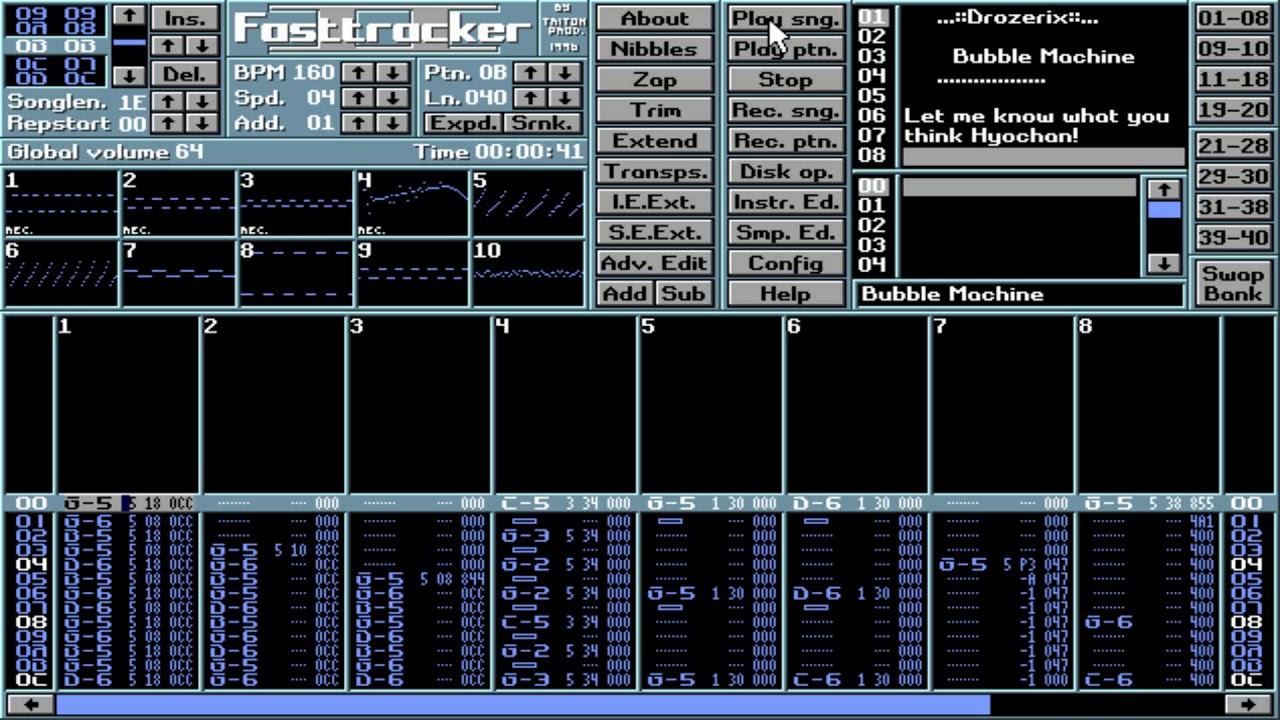
Task: Click the Del. button for song position
Action: click(185, 75)
